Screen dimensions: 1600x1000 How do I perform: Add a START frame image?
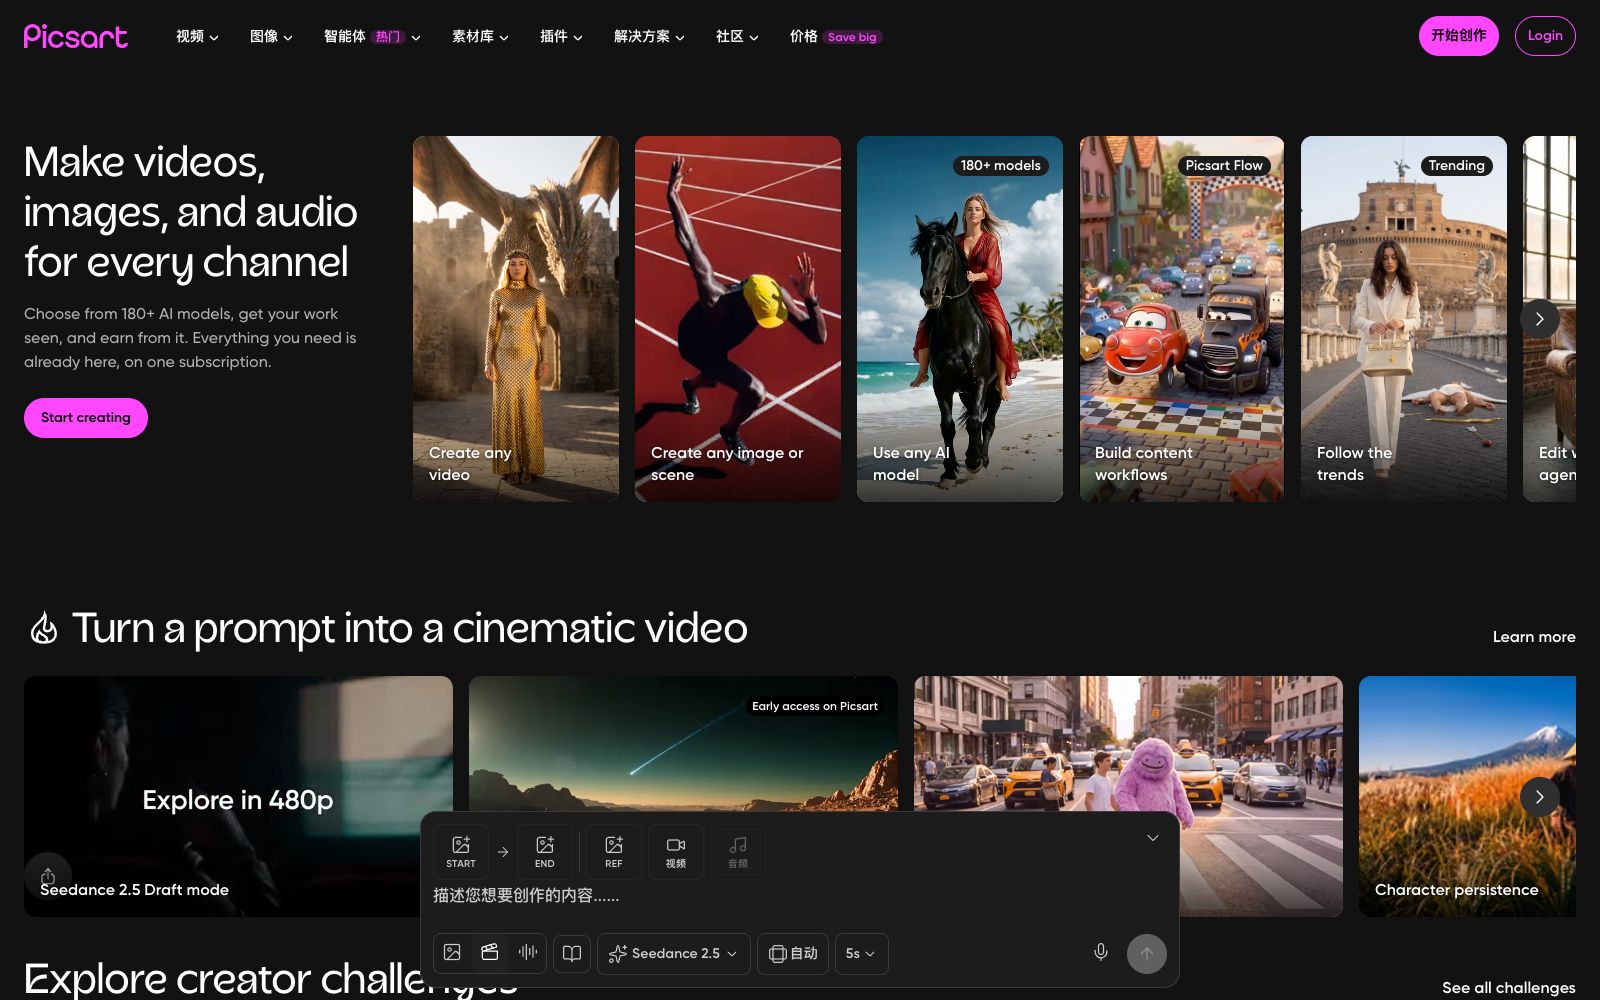tap(461, 851)
